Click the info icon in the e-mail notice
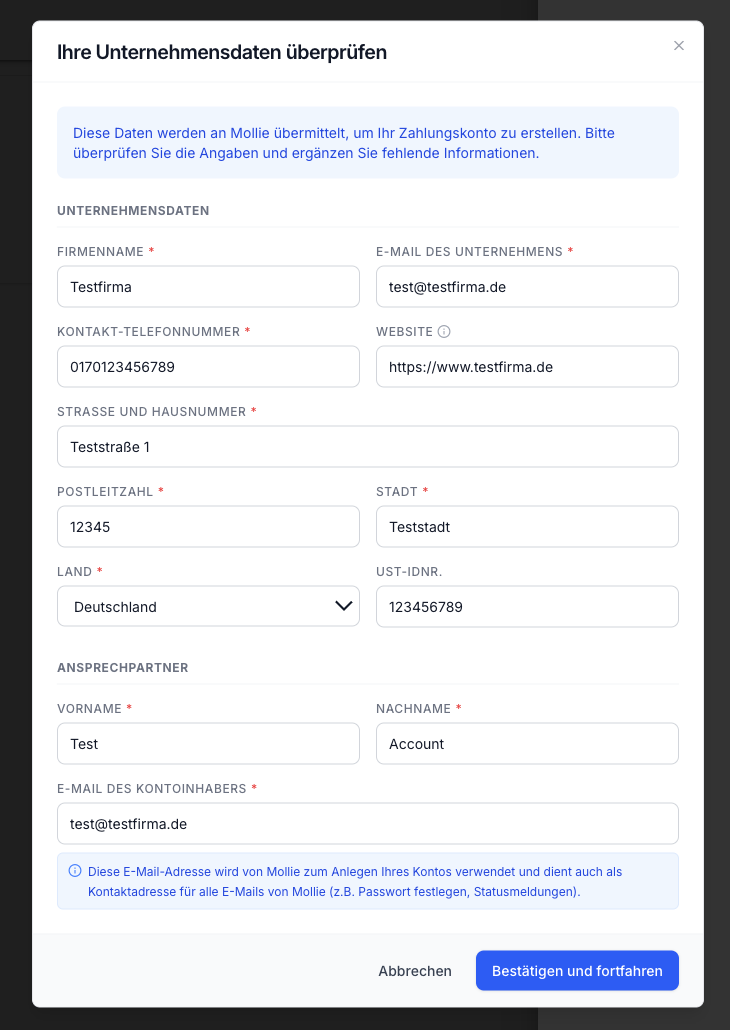The height and width of the screenshot is (1030, 730). (75, 871)
